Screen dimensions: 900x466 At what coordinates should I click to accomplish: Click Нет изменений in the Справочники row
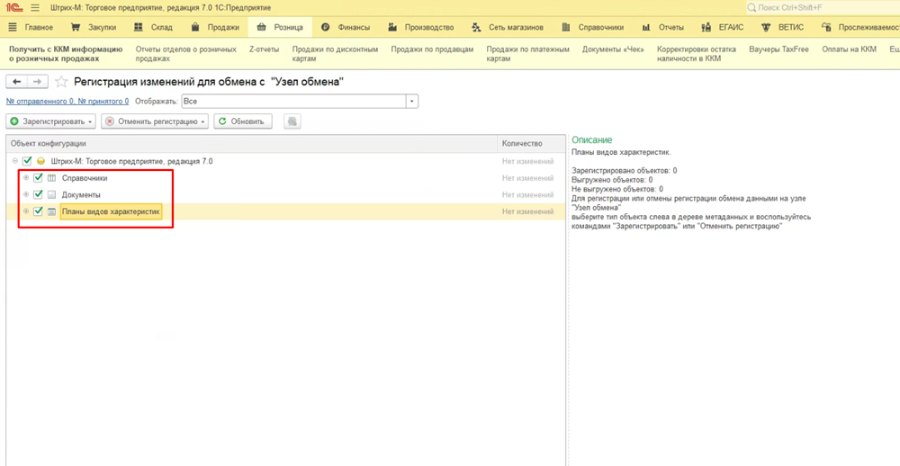tap(527, 178)
